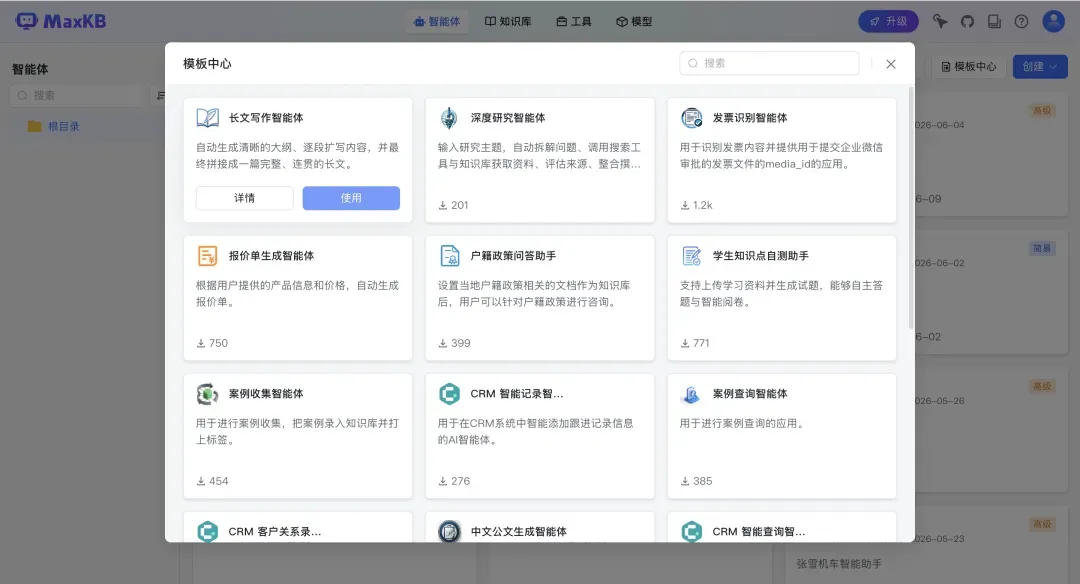Viewport: 1080px width, 584px height.
Task: Select the 案例查询智能体 card title
Action: click(749, 394)
